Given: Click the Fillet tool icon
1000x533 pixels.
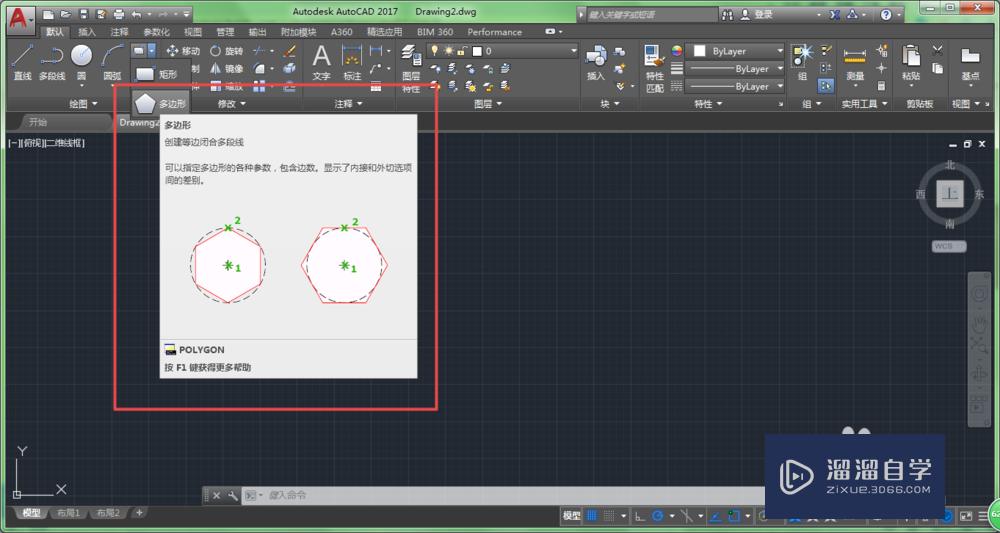Looking at the screenshot, I should (x=259, y=68).
